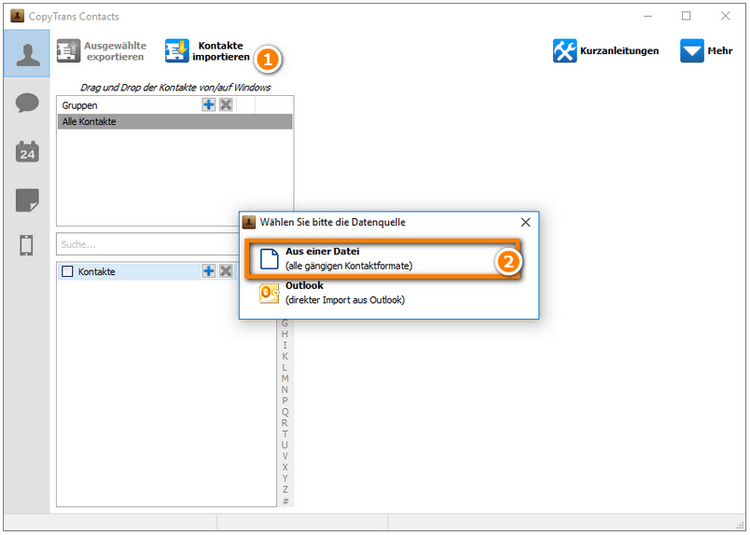Delete group with the X icon in Gruppen
This screenshot has width=750, height=535.
pos(226,105)
